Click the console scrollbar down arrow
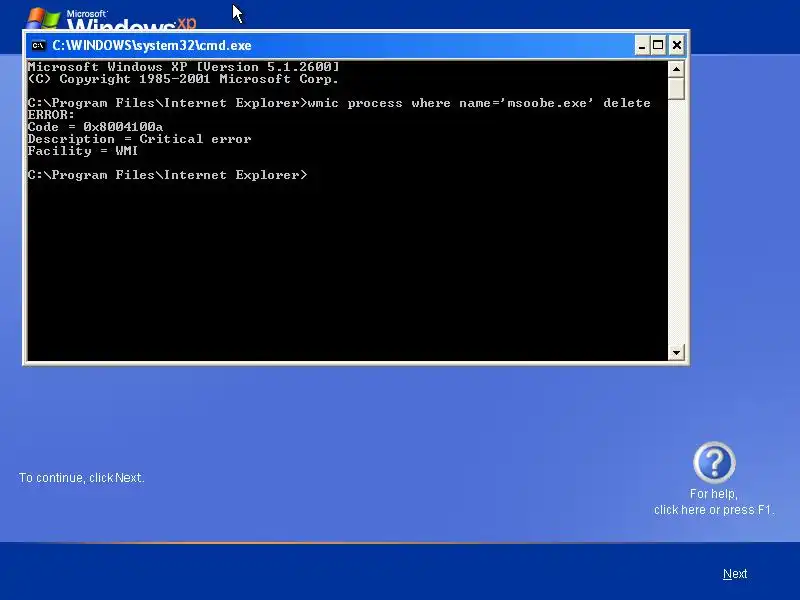Image resolution: width=800 pixels, height=600 pixels. [676, 352]
